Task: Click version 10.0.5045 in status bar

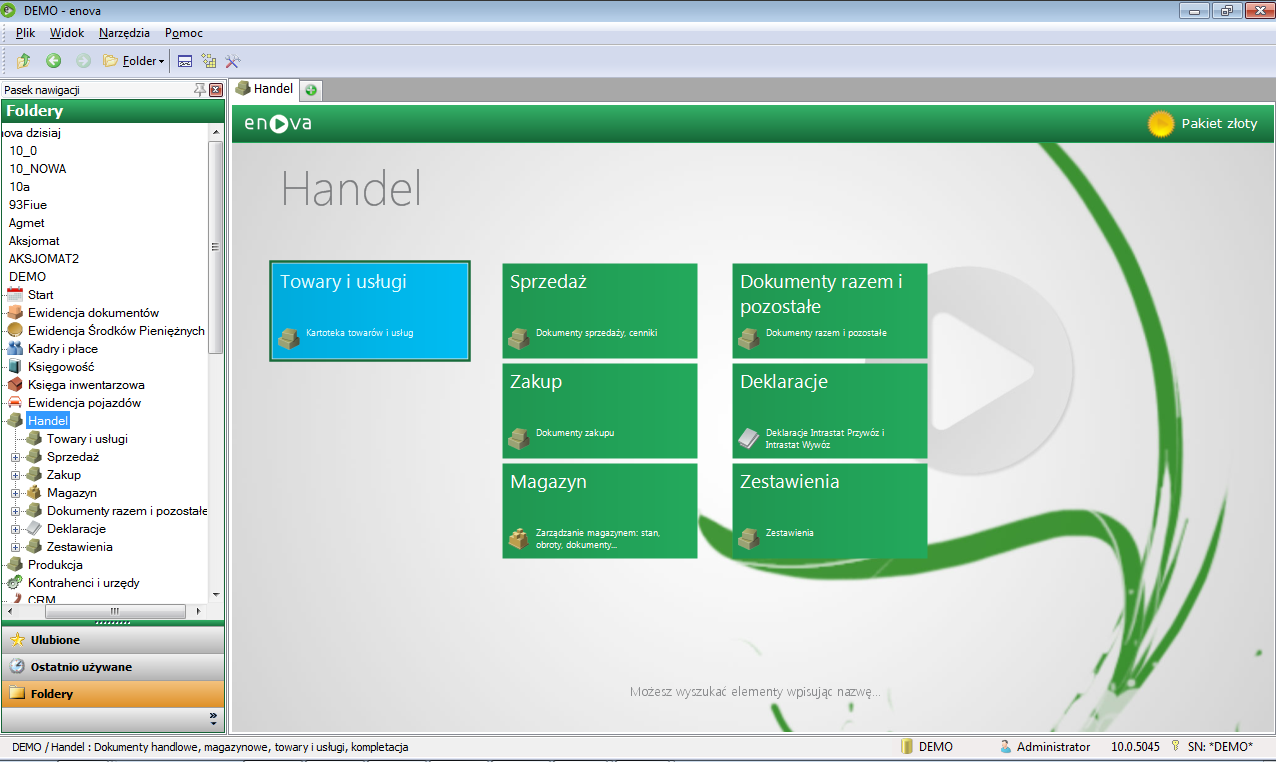Action: coord(1135,747)
